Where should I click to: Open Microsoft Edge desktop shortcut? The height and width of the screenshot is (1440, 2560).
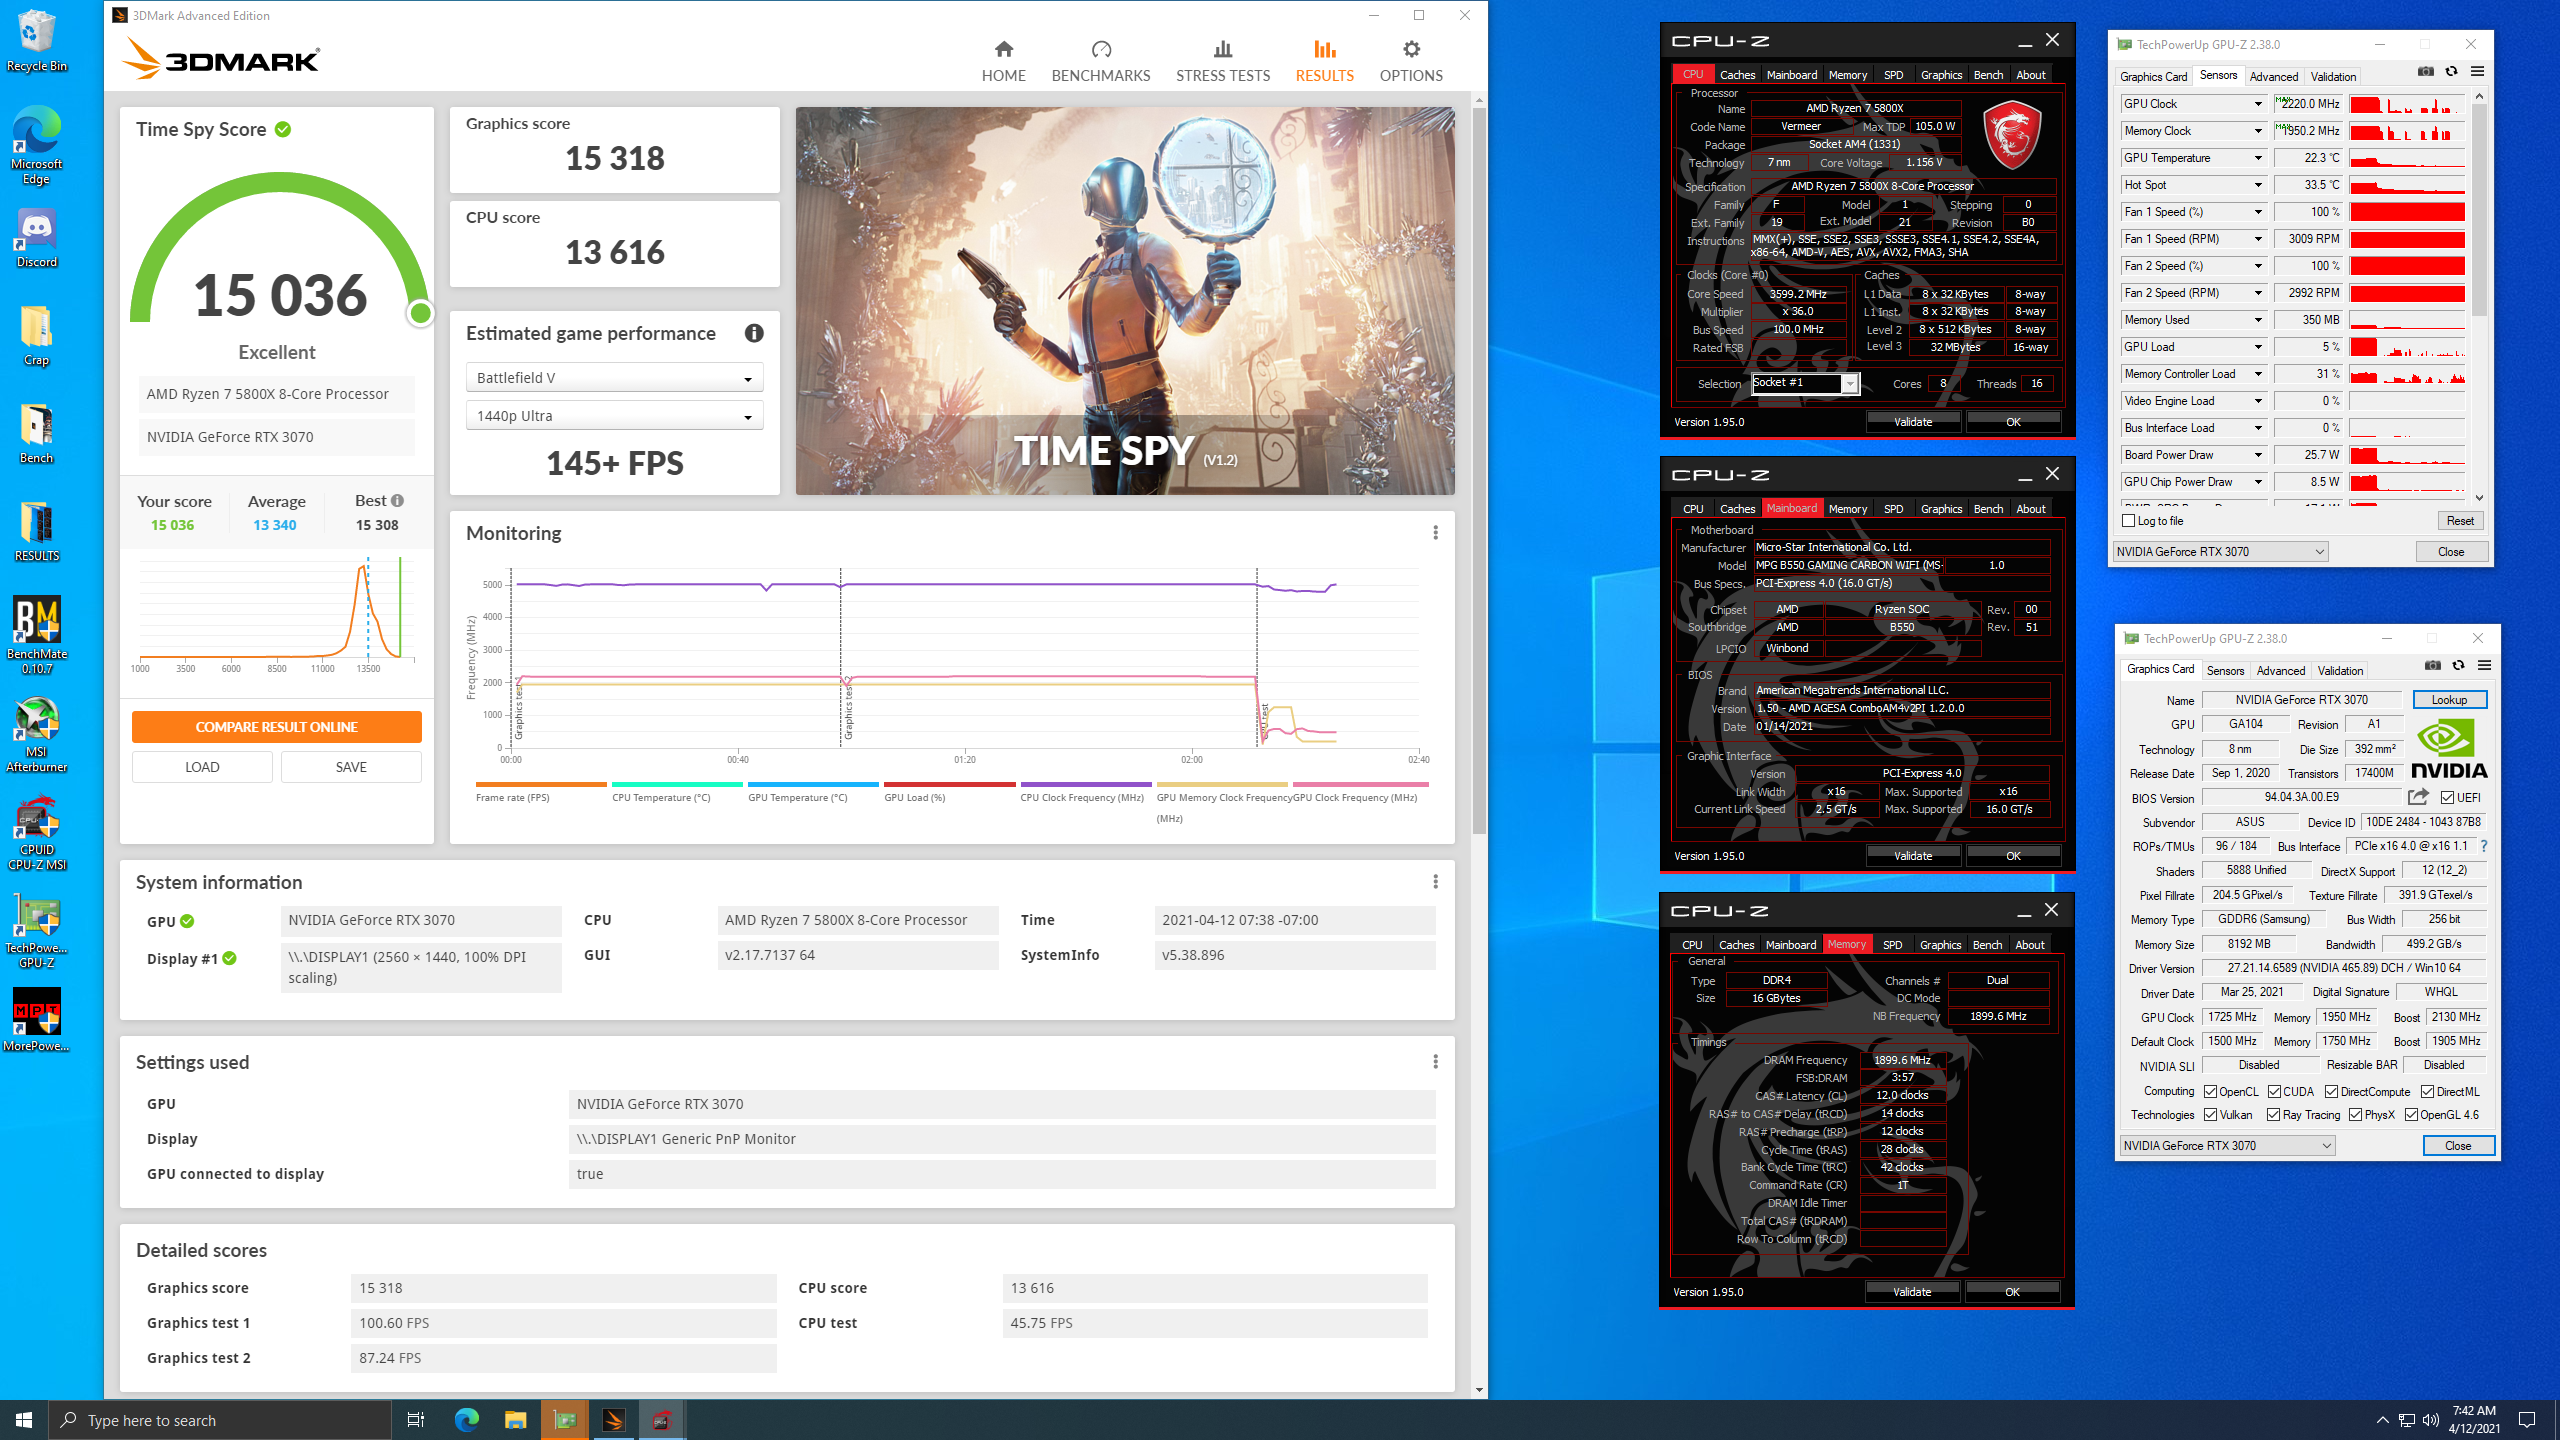point(36,145)
